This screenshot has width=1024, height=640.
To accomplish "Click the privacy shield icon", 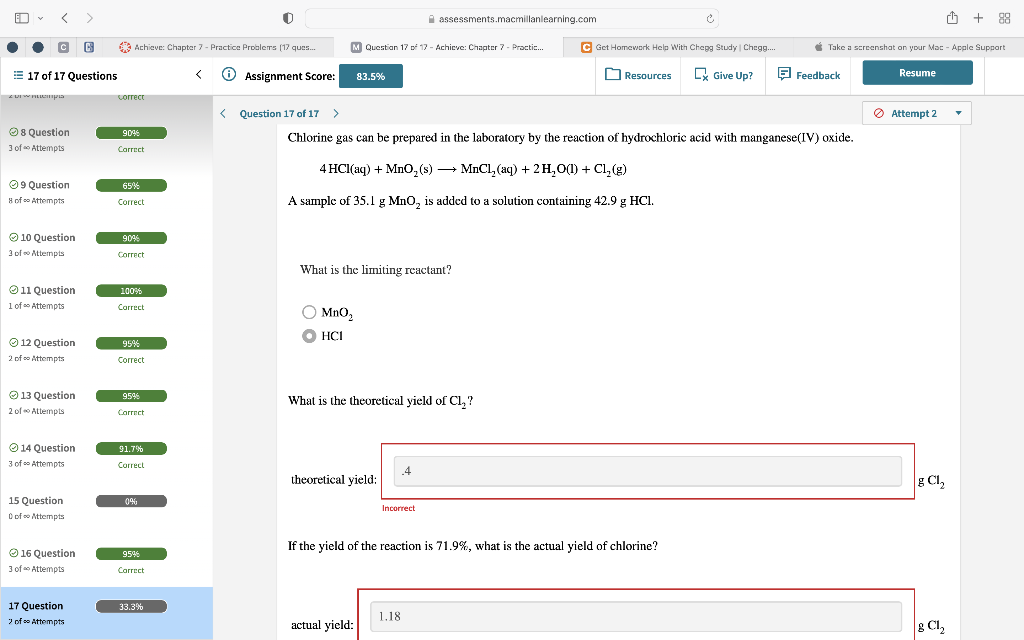I will click(288, 18).
